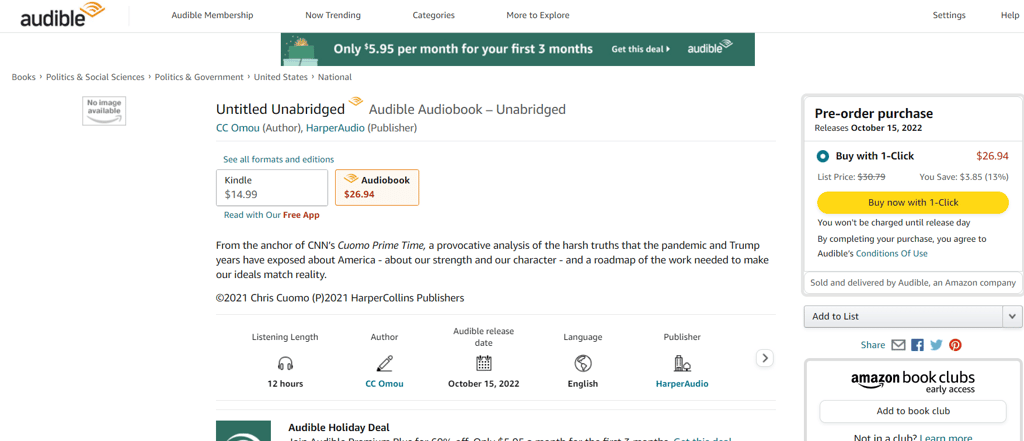Open Learn more book club link
1024x441 pixels.
point(945,438)
